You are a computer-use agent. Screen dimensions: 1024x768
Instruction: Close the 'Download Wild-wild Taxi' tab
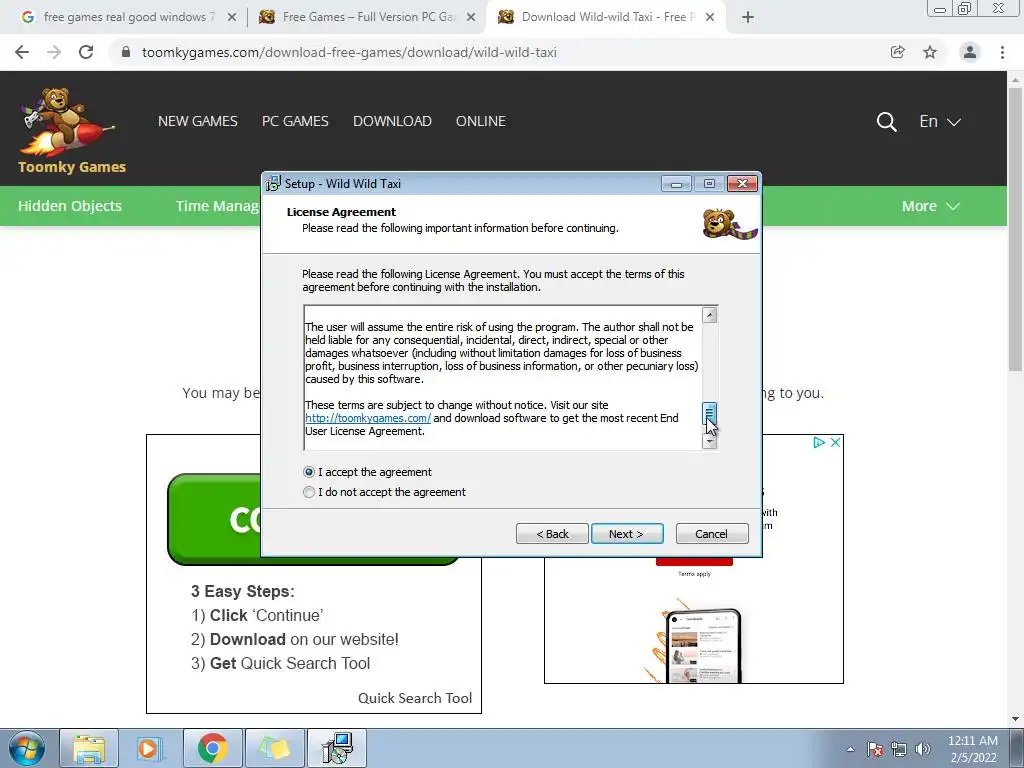click(710, 17)
